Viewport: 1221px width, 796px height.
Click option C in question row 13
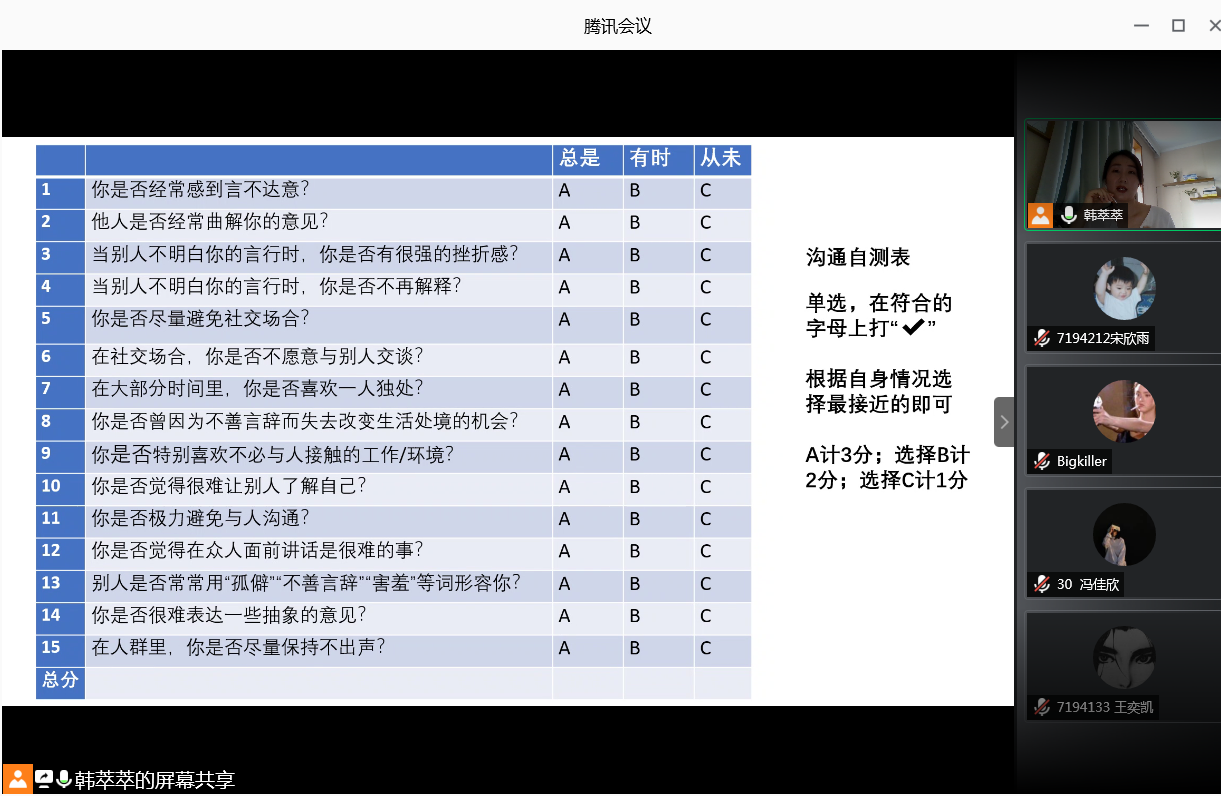tap(705, 584)
